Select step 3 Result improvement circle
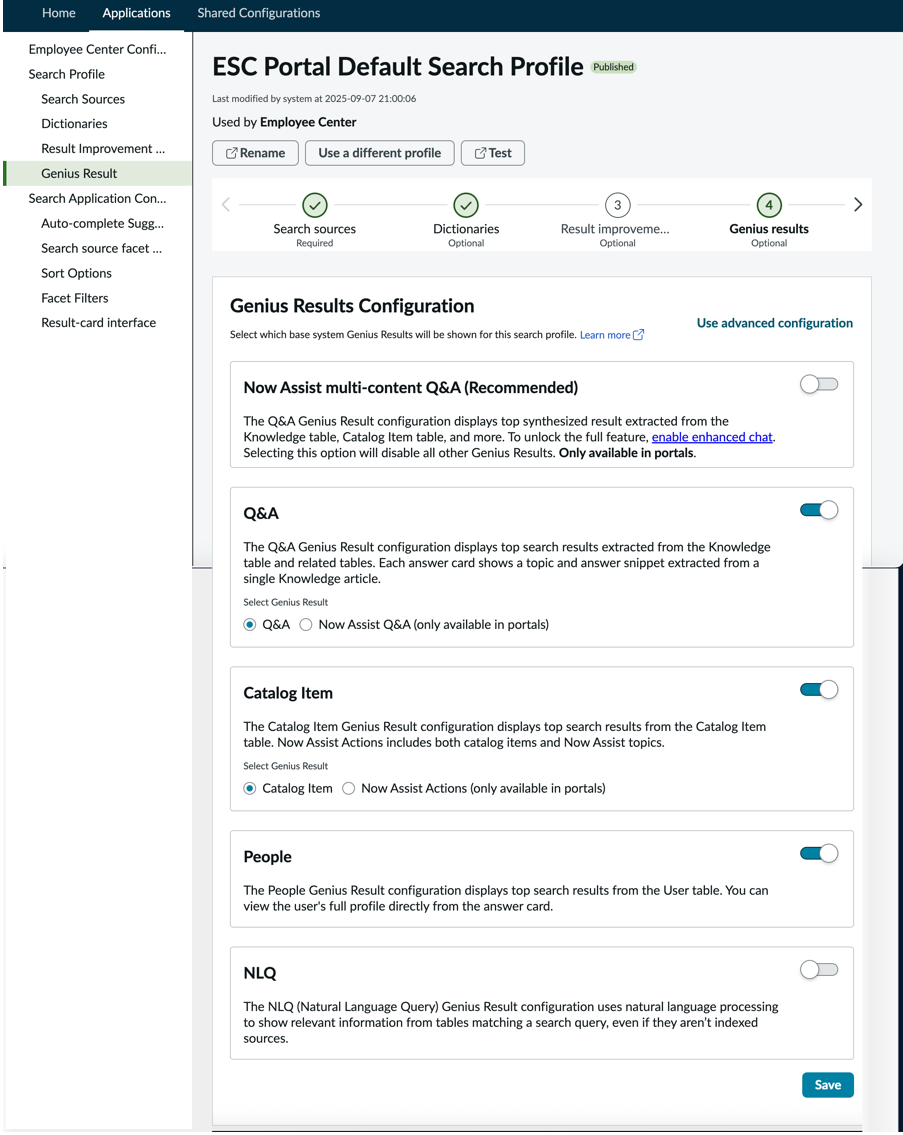Screen dimensions: 903x1135 click(x=617, y=205)
